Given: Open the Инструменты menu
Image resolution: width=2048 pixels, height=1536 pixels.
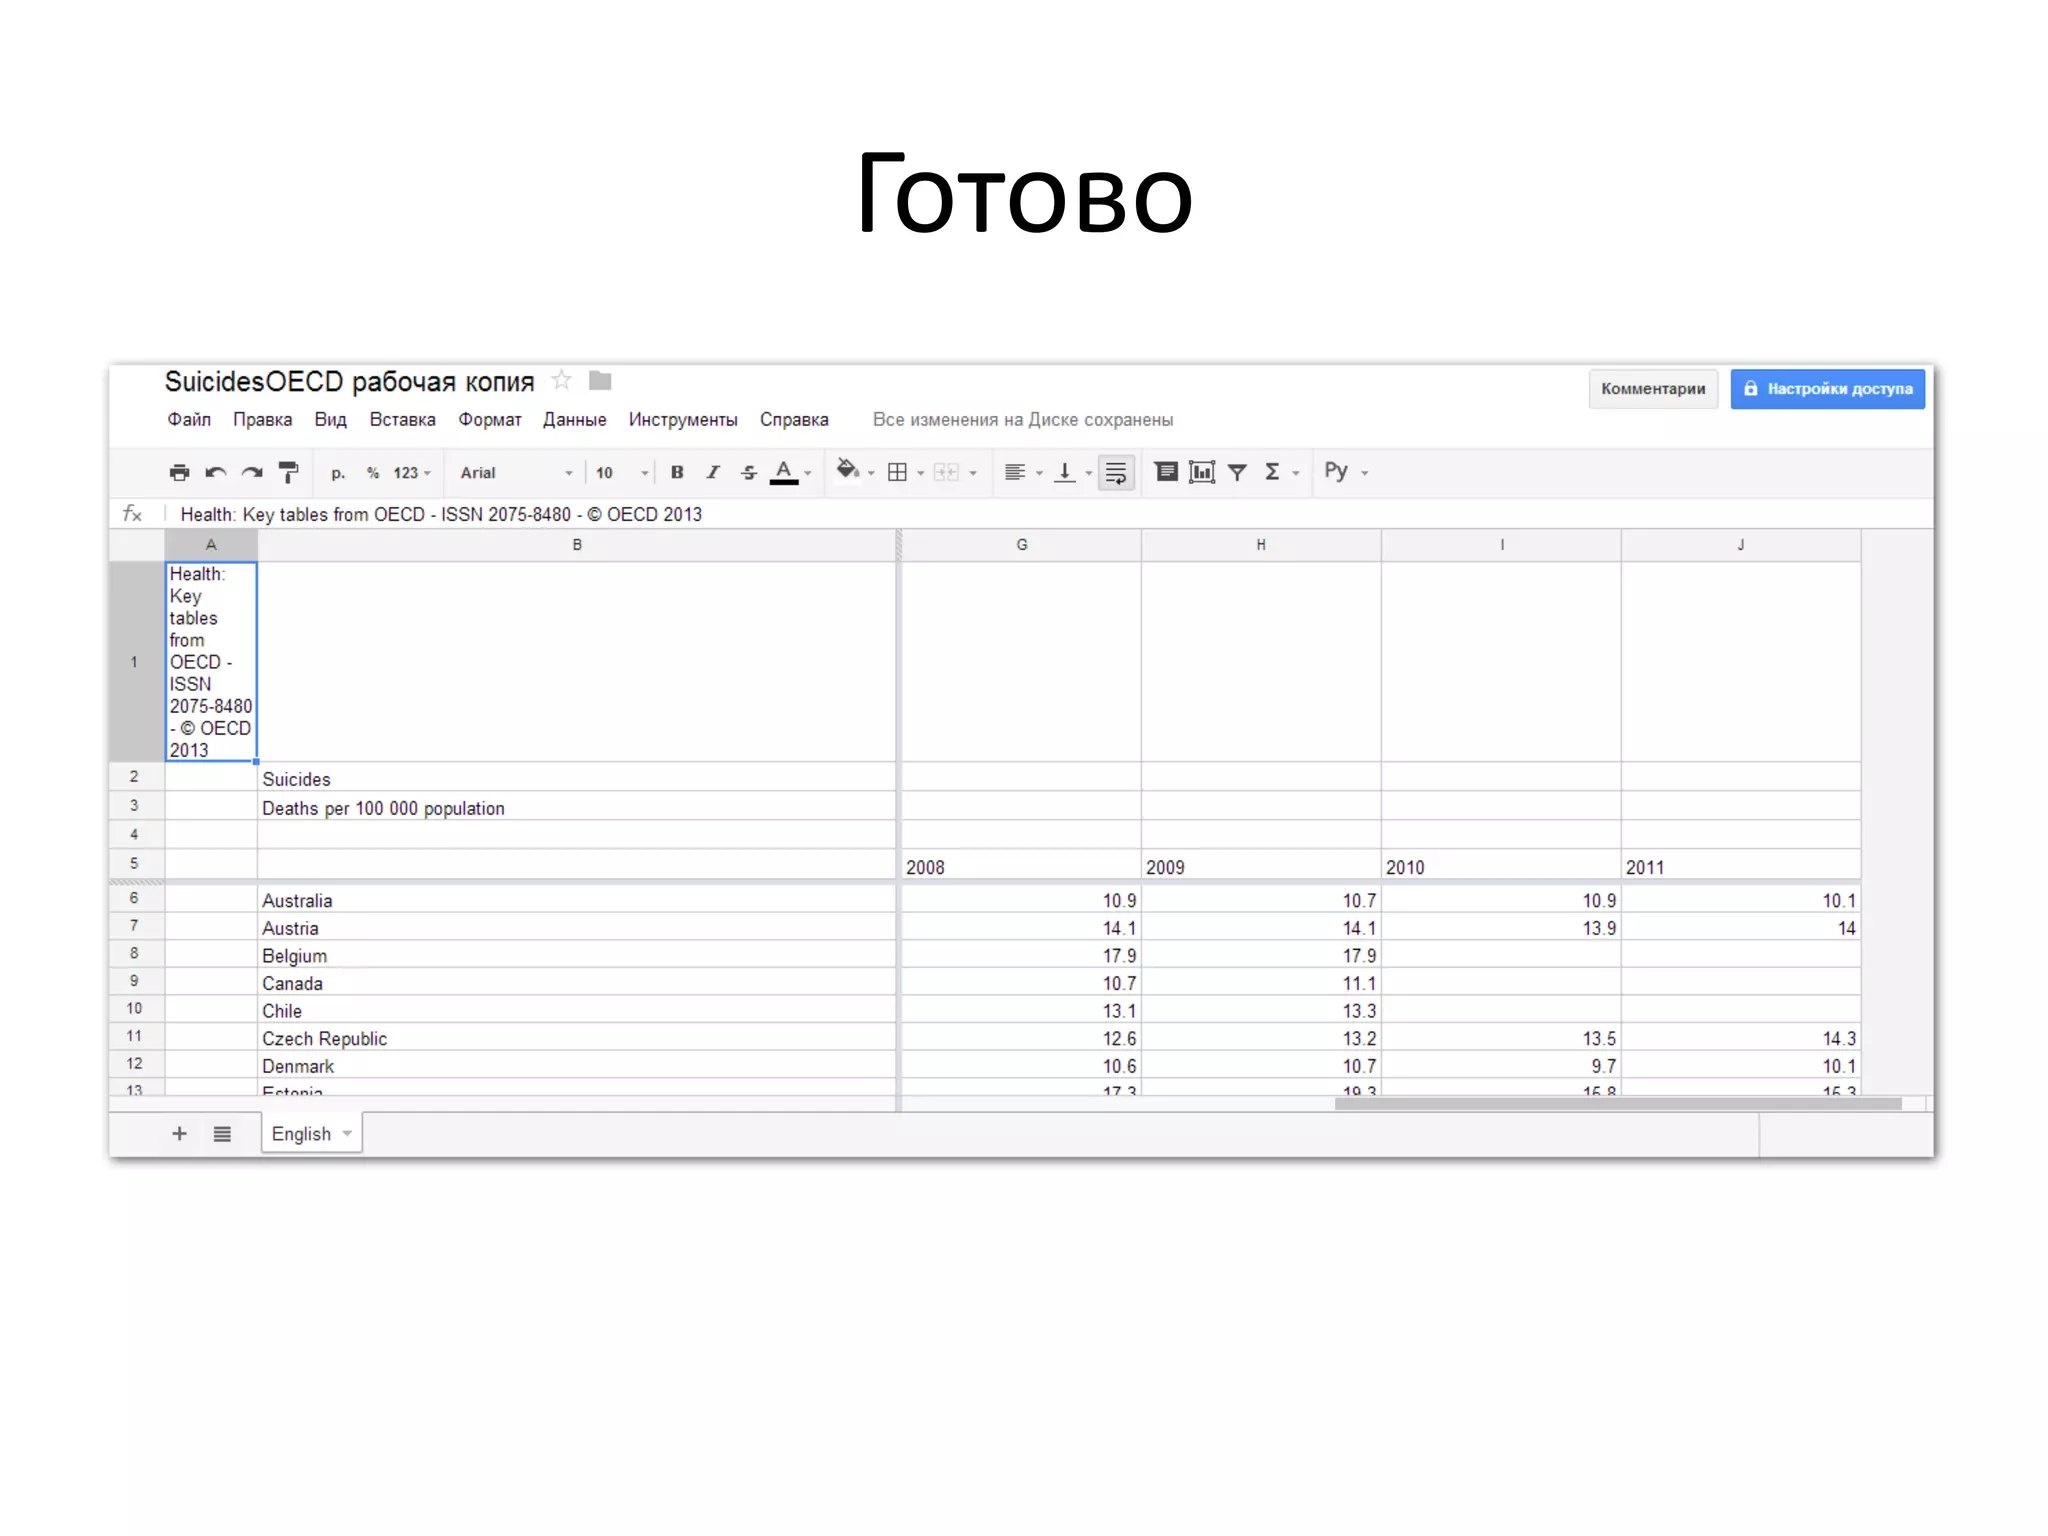Looking at the screenshot, I should pos(683,420).
